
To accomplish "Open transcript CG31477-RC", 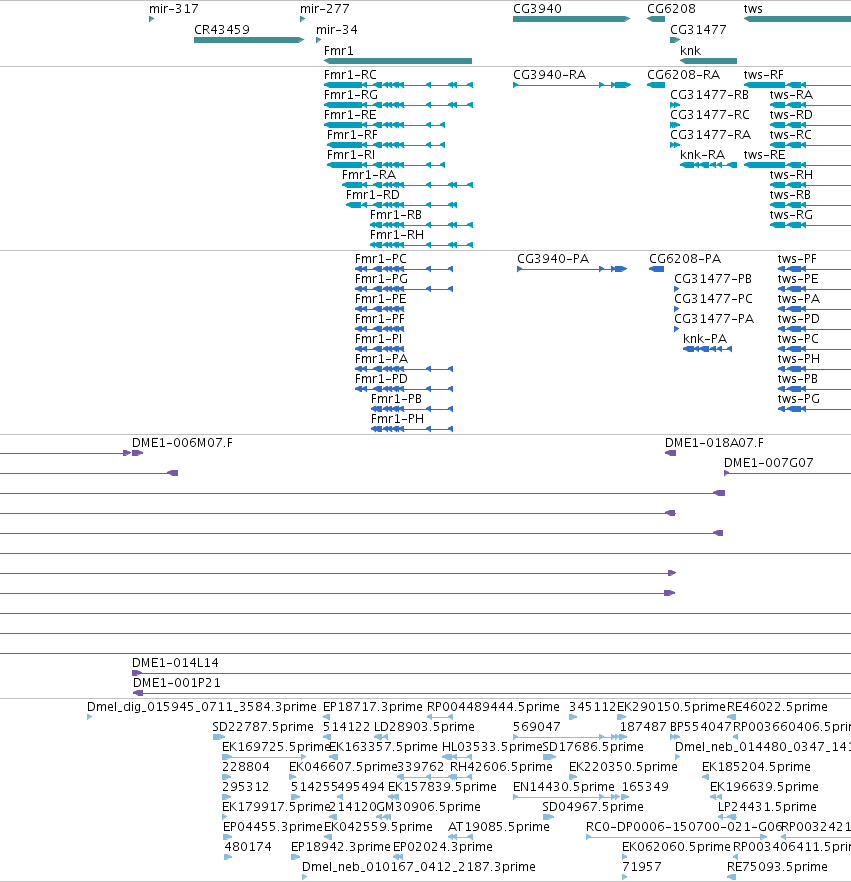I will coord(709,115).
